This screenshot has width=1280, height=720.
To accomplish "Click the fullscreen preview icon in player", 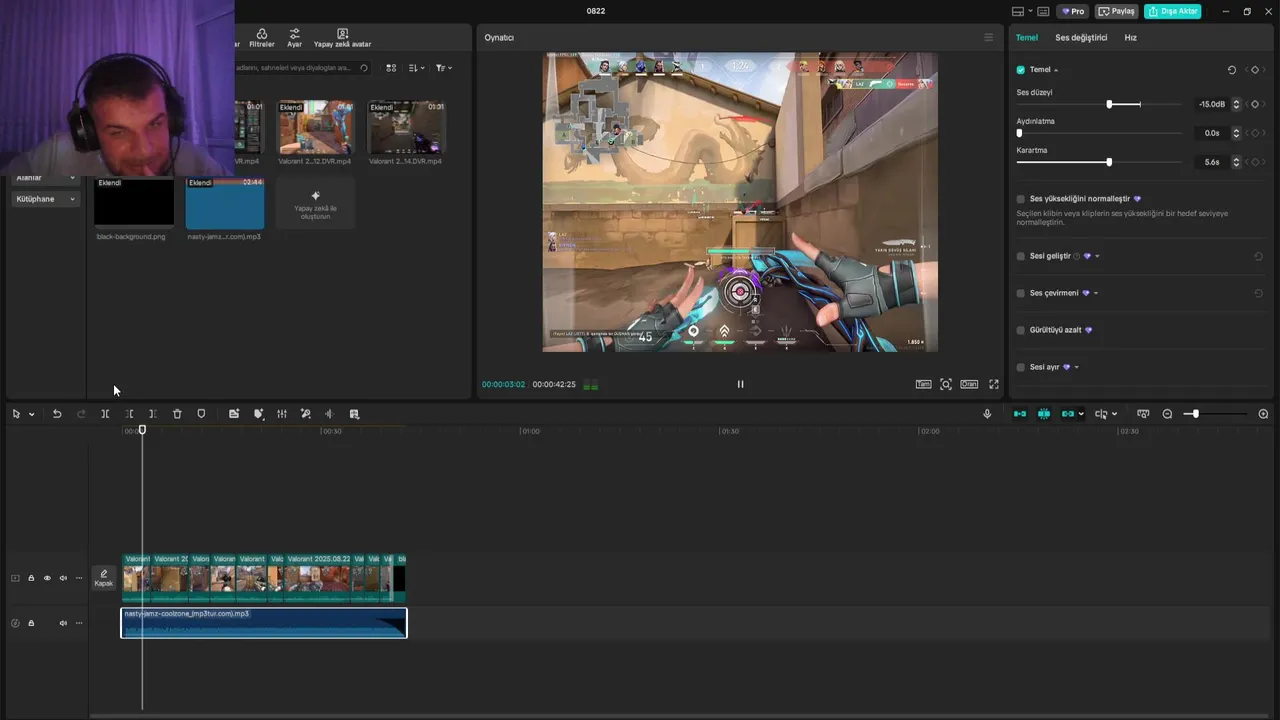I will click(994, 384).
